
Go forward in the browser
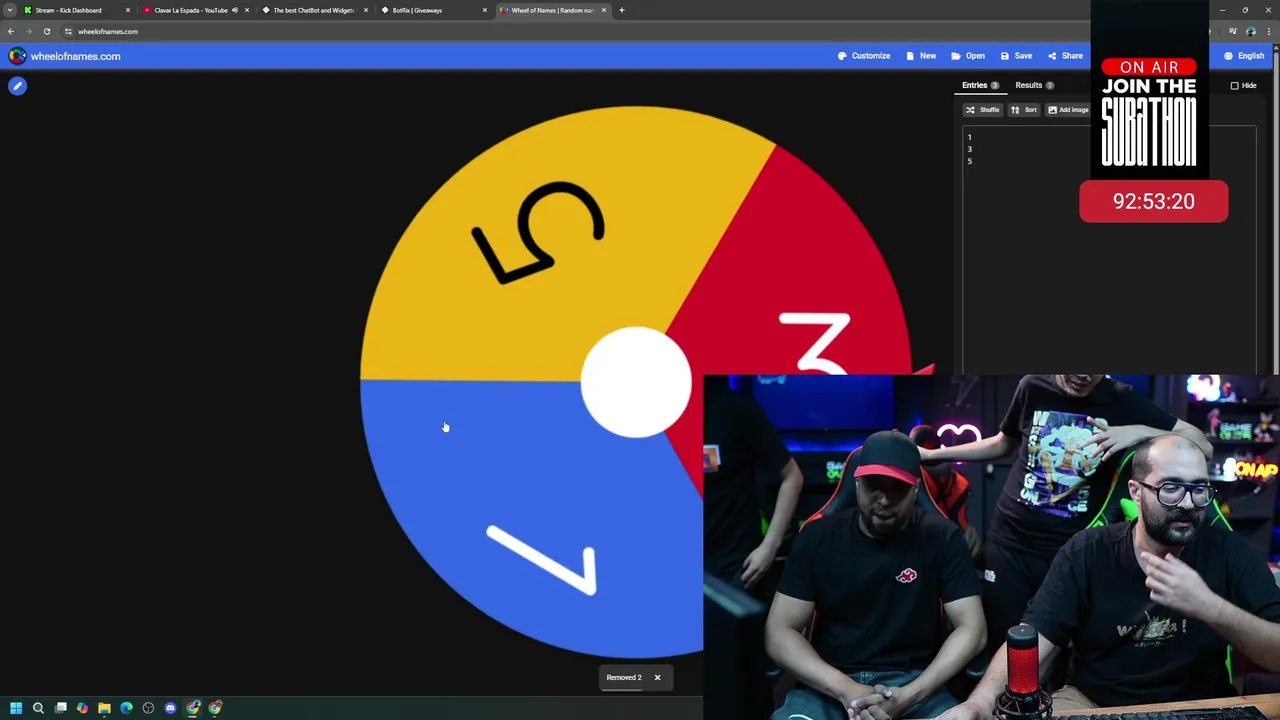click(29, 31)
